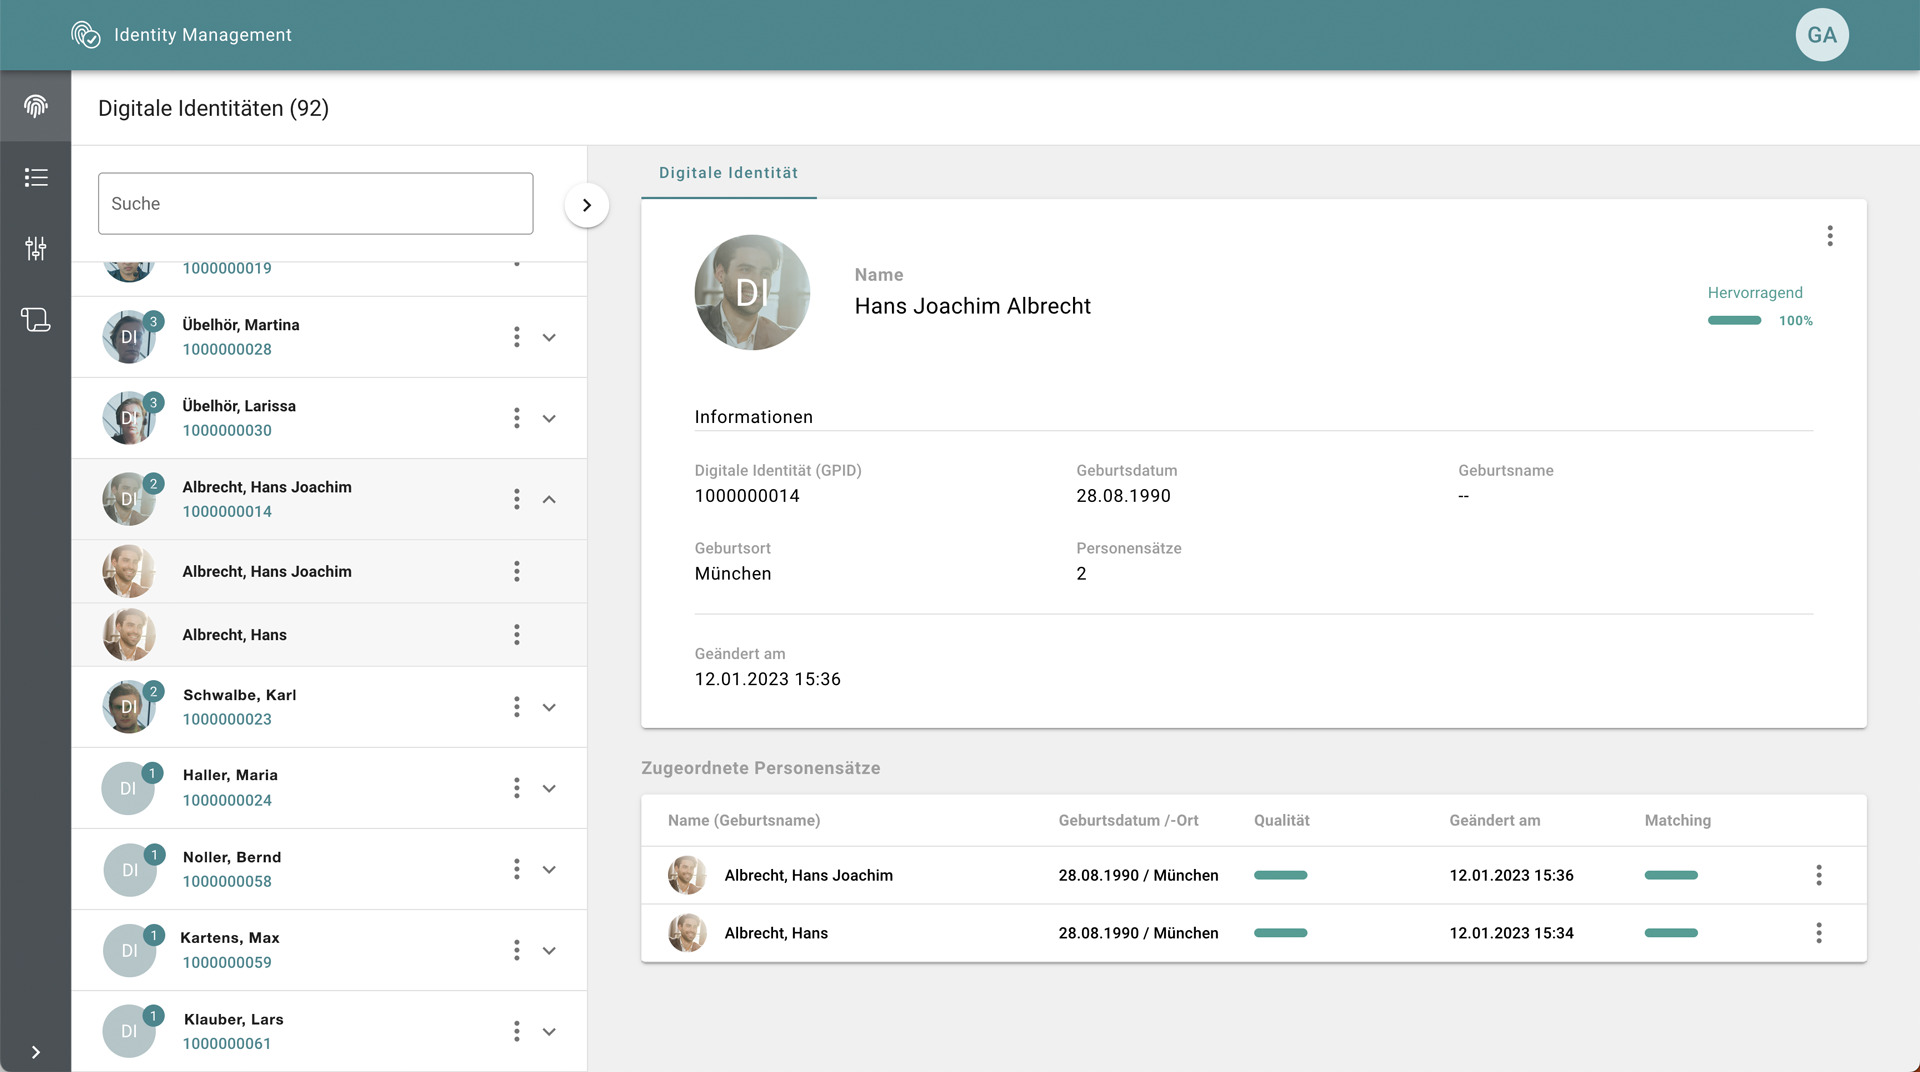Focus the Suche search field
The image size is (1920, 1072).
(316, 204)
